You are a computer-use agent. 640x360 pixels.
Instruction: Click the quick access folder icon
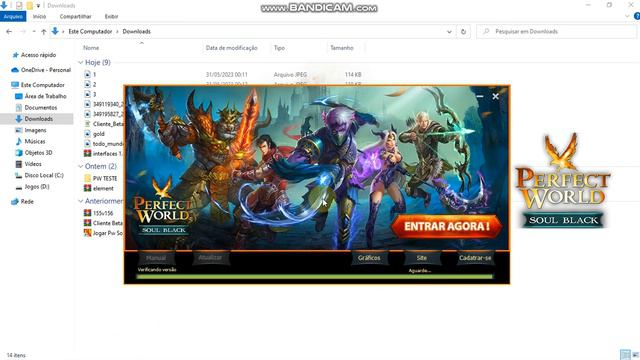30,6
